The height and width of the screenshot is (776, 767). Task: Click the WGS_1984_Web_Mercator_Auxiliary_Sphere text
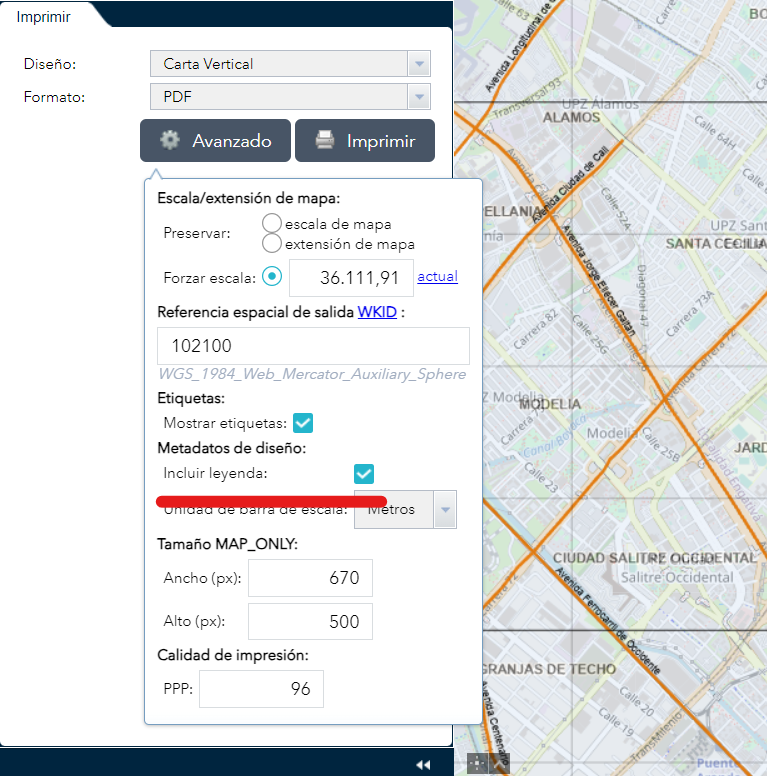tap(312, 374)
